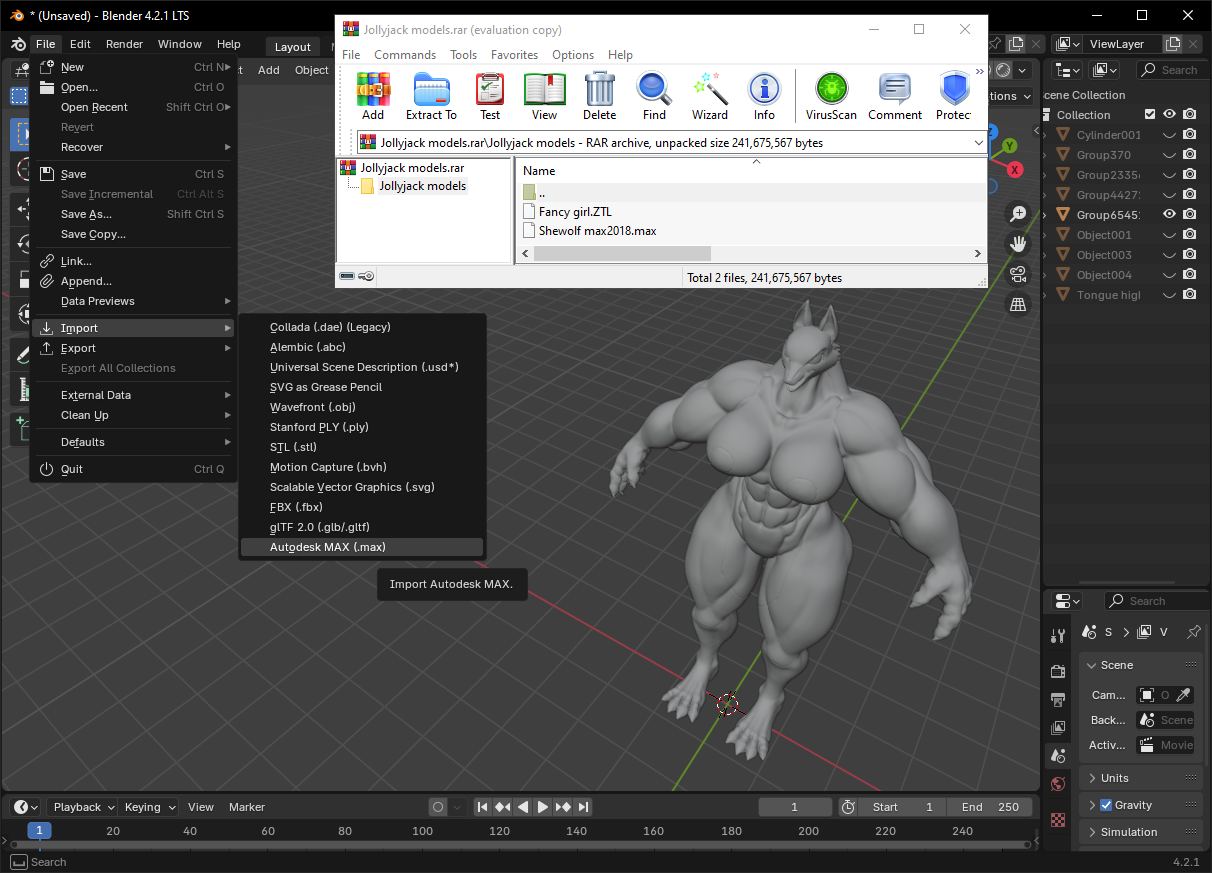This screenshot has height=873, width=1212.
Task: Open the Edit menu in Blender's top bar
Action: [80, 44]
